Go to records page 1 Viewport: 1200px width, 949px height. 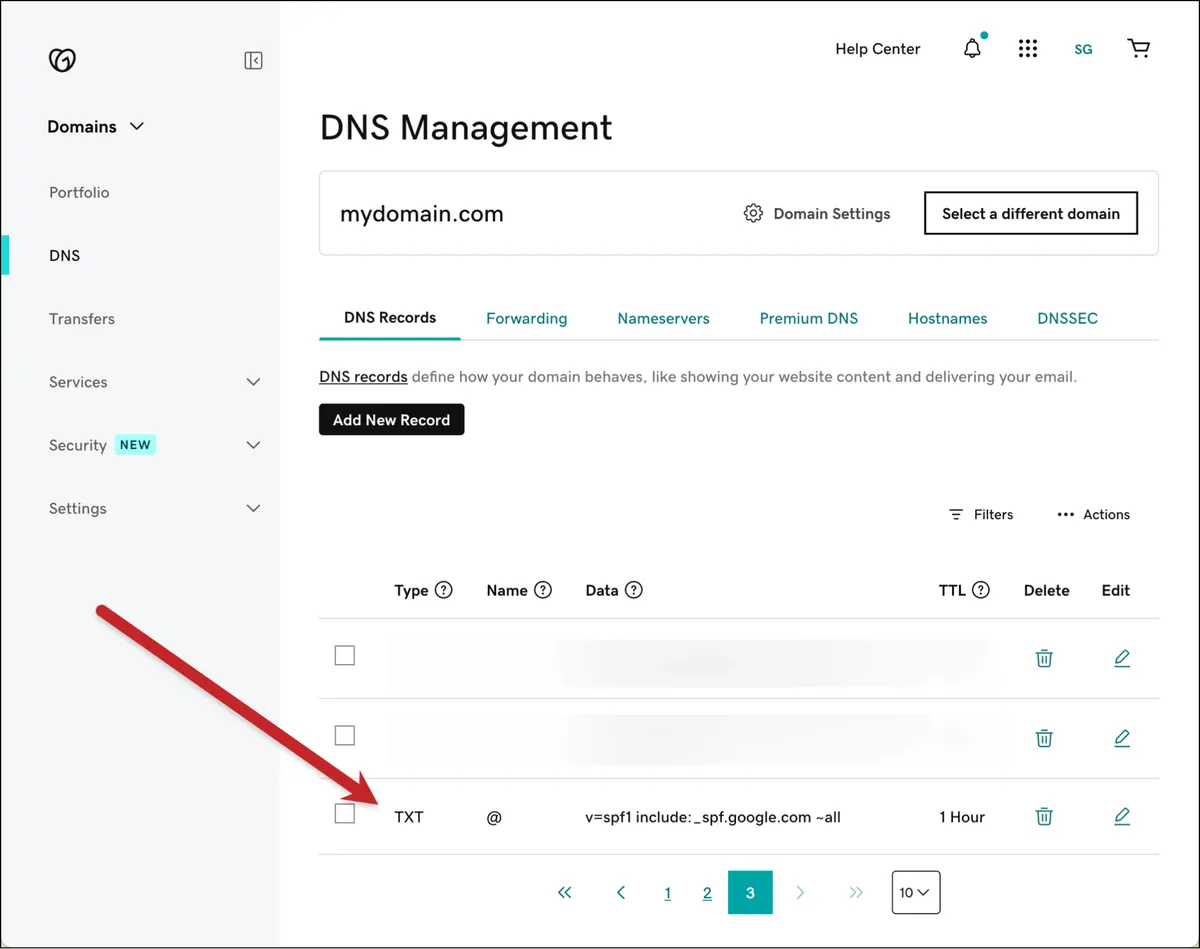pos(668,893)
